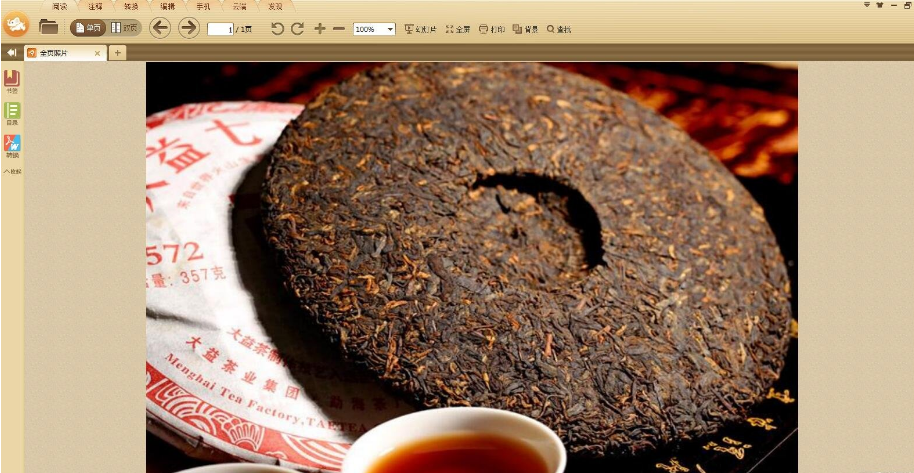Open the 发现 (Discover) ribbon tab
914x473 pixels.
tap(276, 6)
